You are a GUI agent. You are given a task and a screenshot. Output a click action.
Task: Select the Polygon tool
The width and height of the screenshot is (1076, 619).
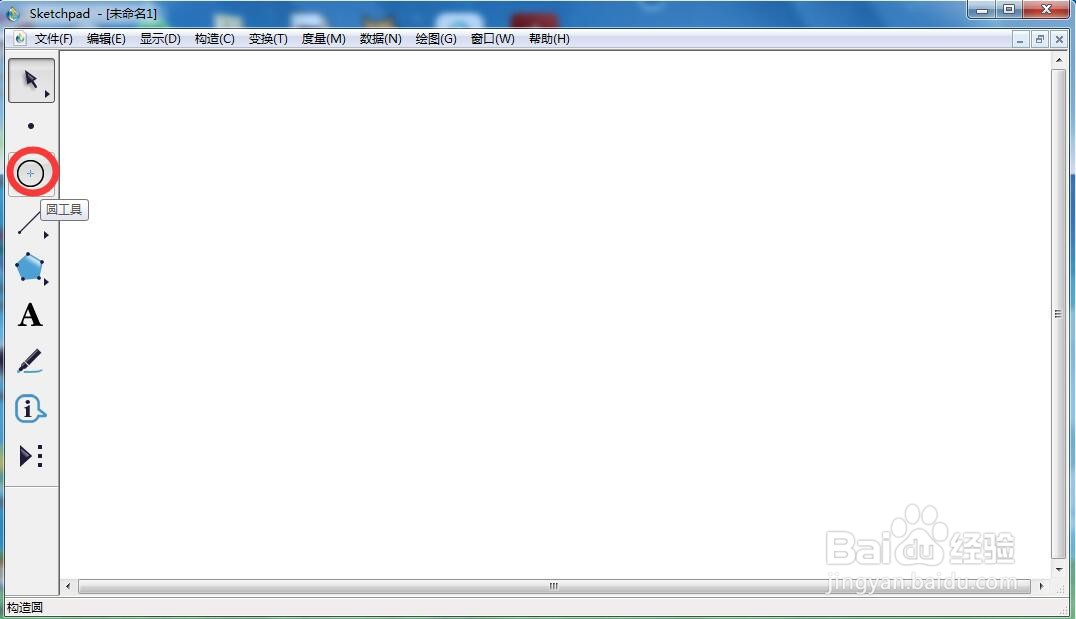(30, 268)
